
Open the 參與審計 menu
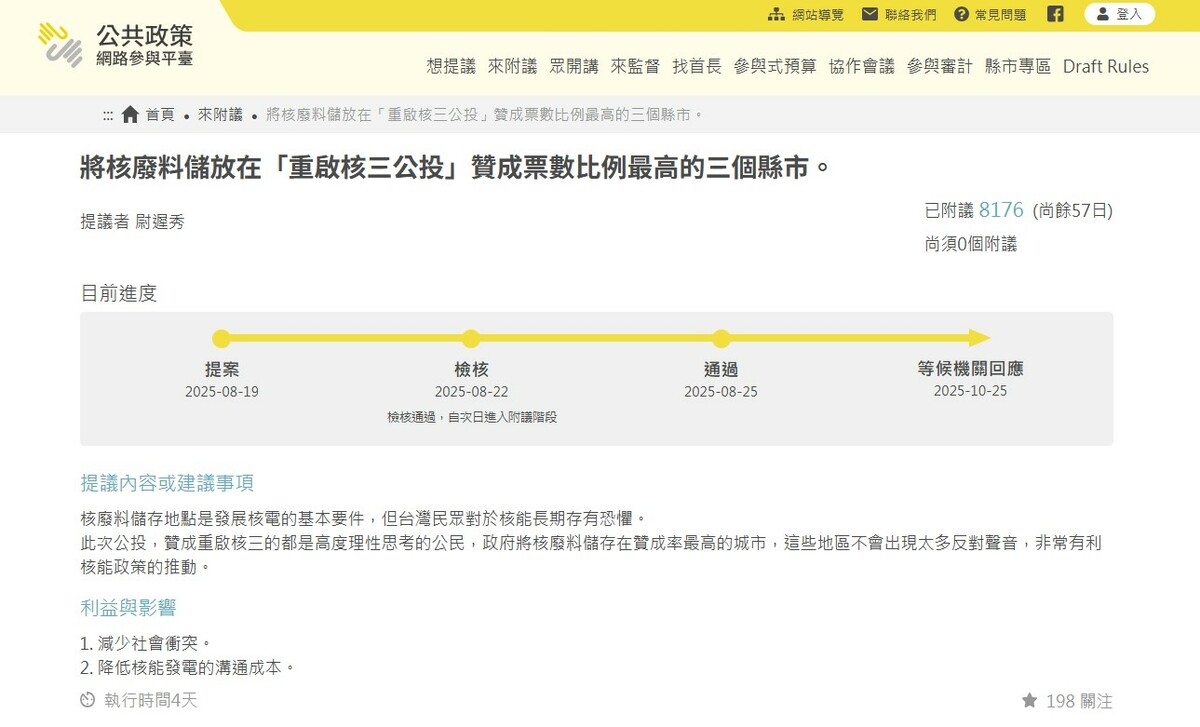[x=940, y=66]
